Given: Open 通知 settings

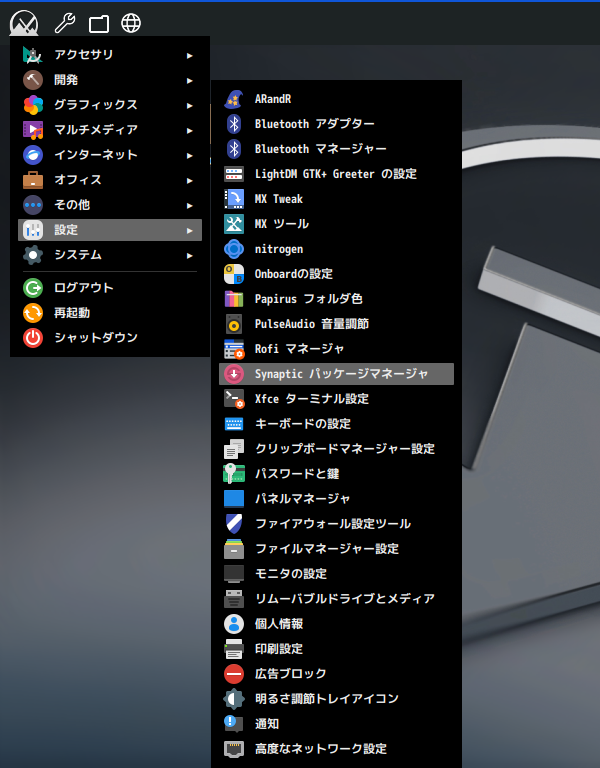Looking at the screenshot, I should pos(336,724).
